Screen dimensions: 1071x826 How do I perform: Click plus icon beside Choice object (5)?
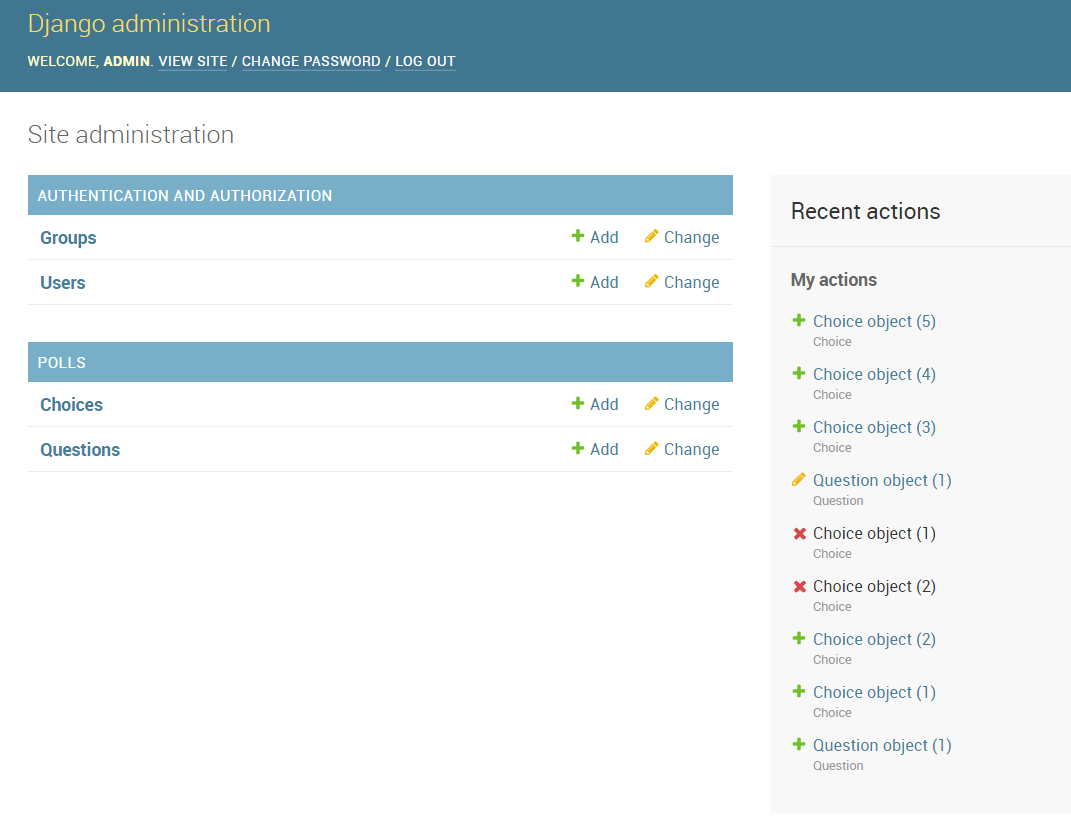[798, 320]
